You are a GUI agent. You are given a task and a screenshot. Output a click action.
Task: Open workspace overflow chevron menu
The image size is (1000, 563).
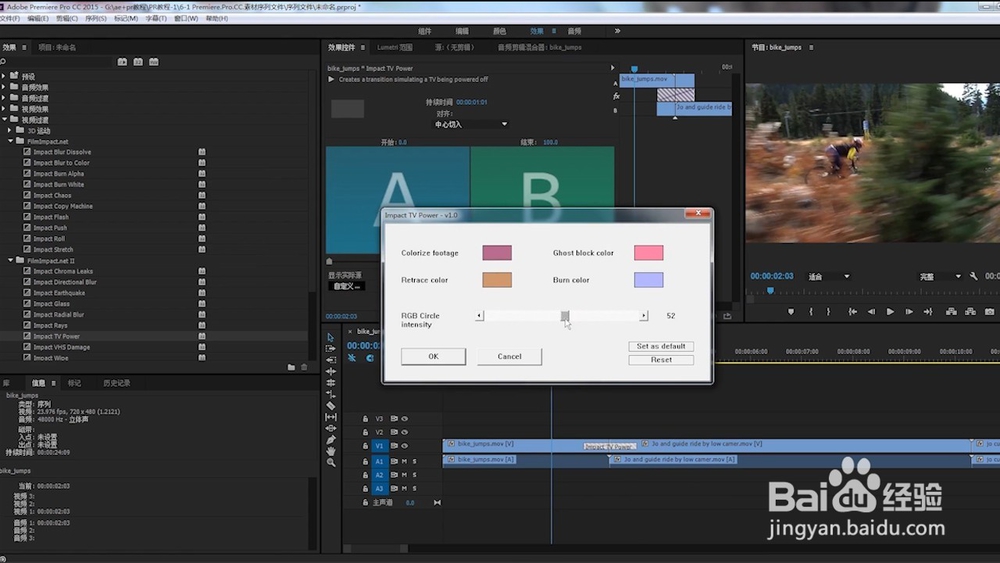617,31
